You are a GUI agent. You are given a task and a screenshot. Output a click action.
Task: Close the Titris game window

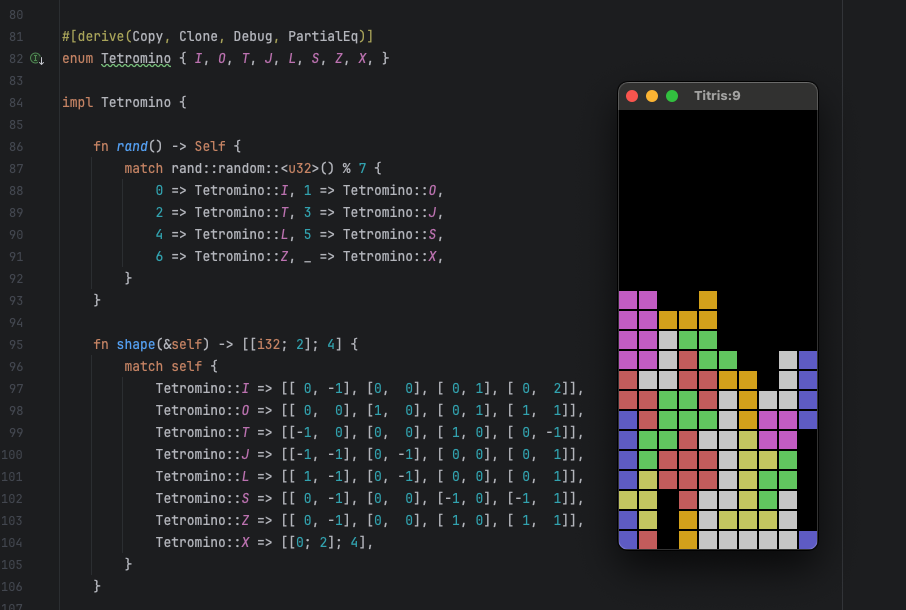point(631,96)
